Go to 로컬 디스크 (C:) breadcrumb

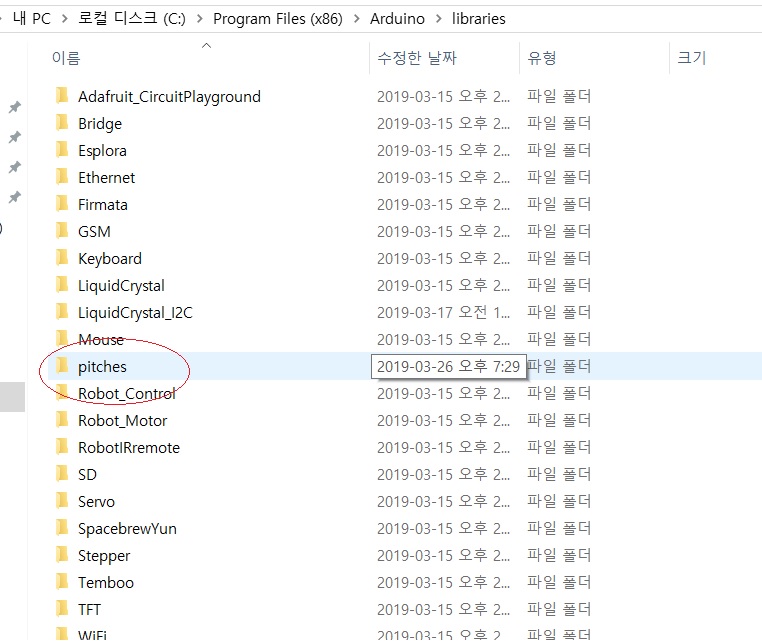(132, 18)
